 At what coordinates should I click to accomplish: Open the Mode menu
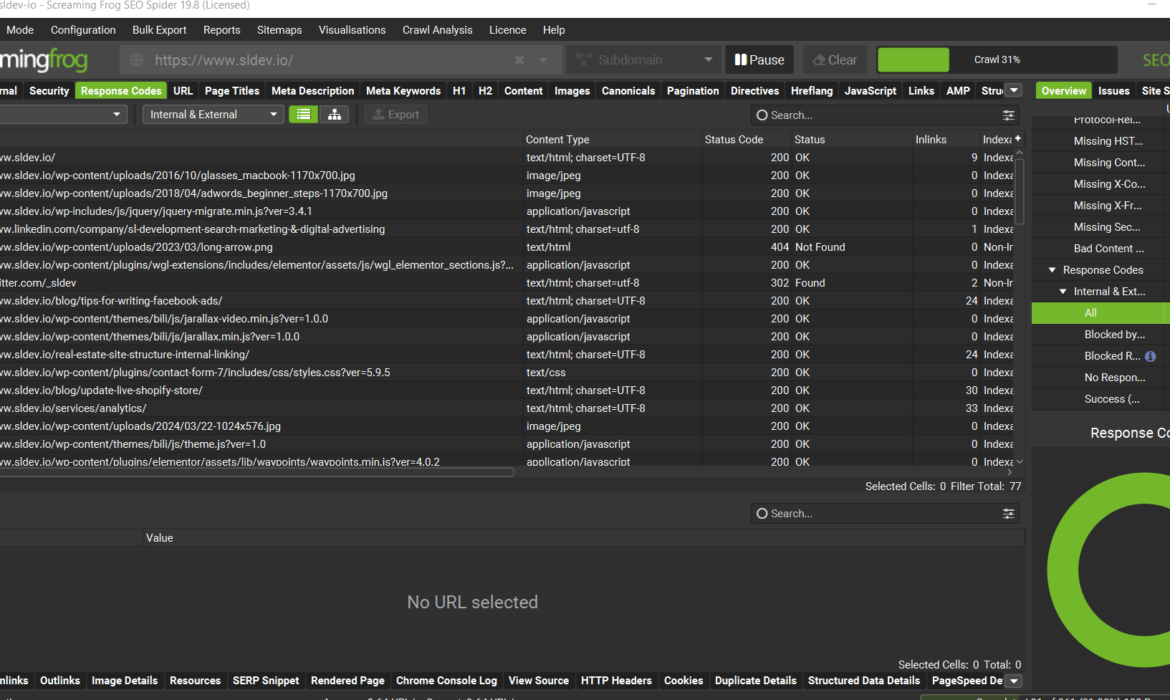(19, 30)
